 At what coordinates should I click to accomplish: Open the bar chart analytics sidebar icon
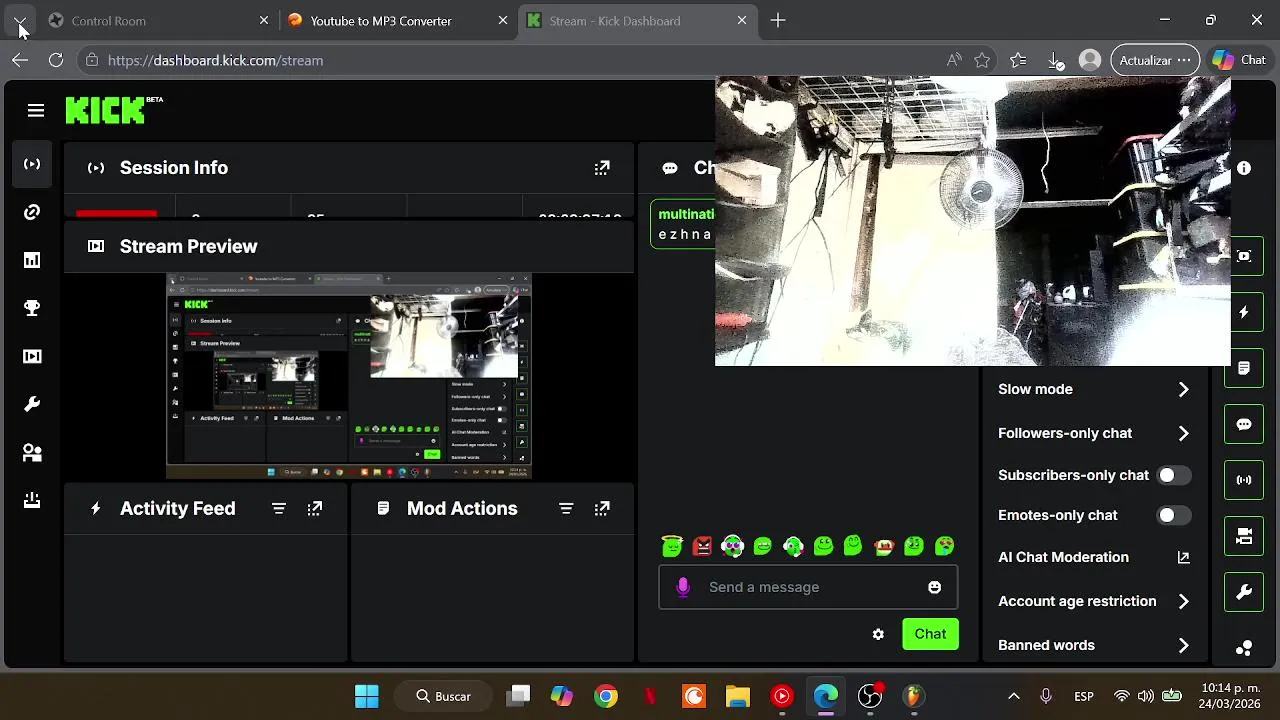click(32, 260)
